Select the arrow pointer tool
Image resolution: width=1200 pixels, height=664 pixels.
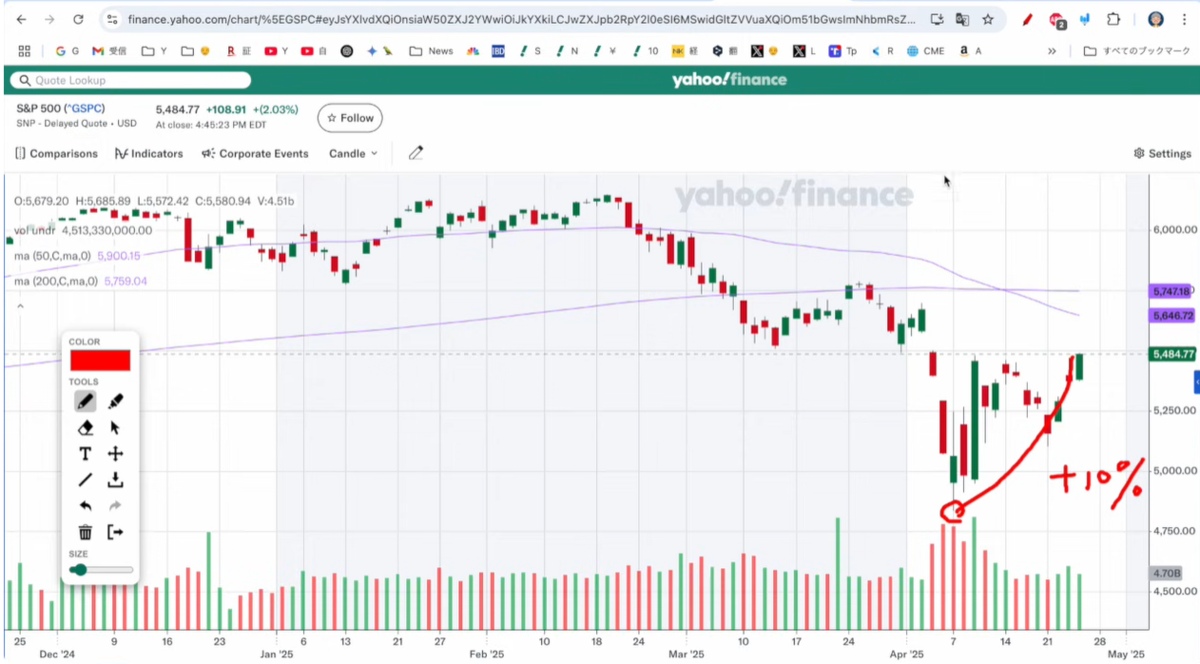116,427
